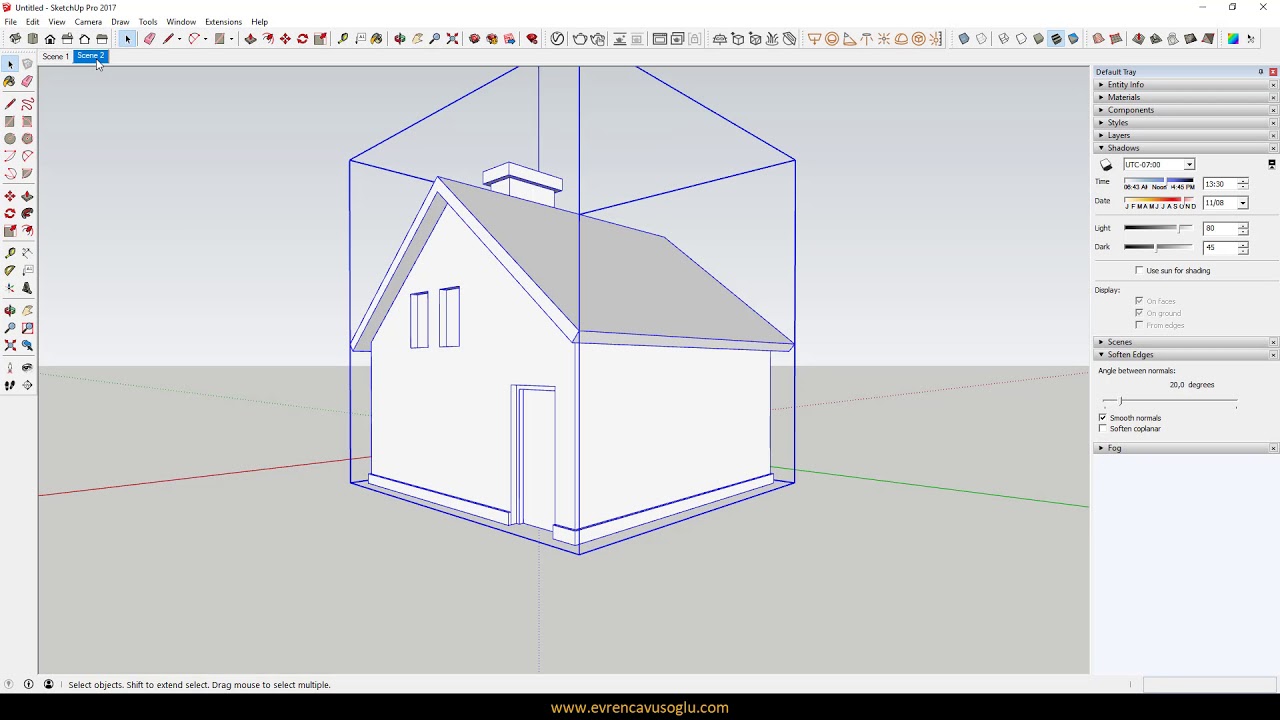Select the Freehand tool in left toolbar
1280x720 pixels.
click(x=27, y=104)
